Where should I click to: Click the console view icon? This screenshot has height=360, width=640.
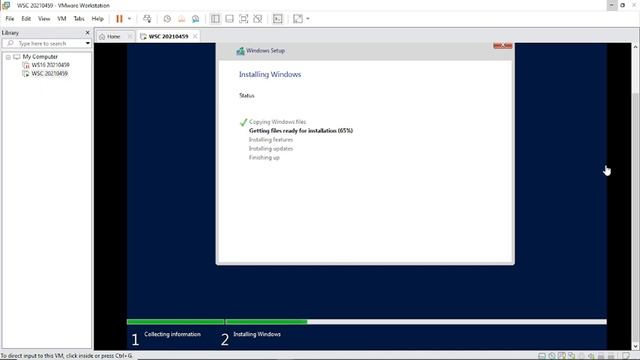(x=278, y=19)
